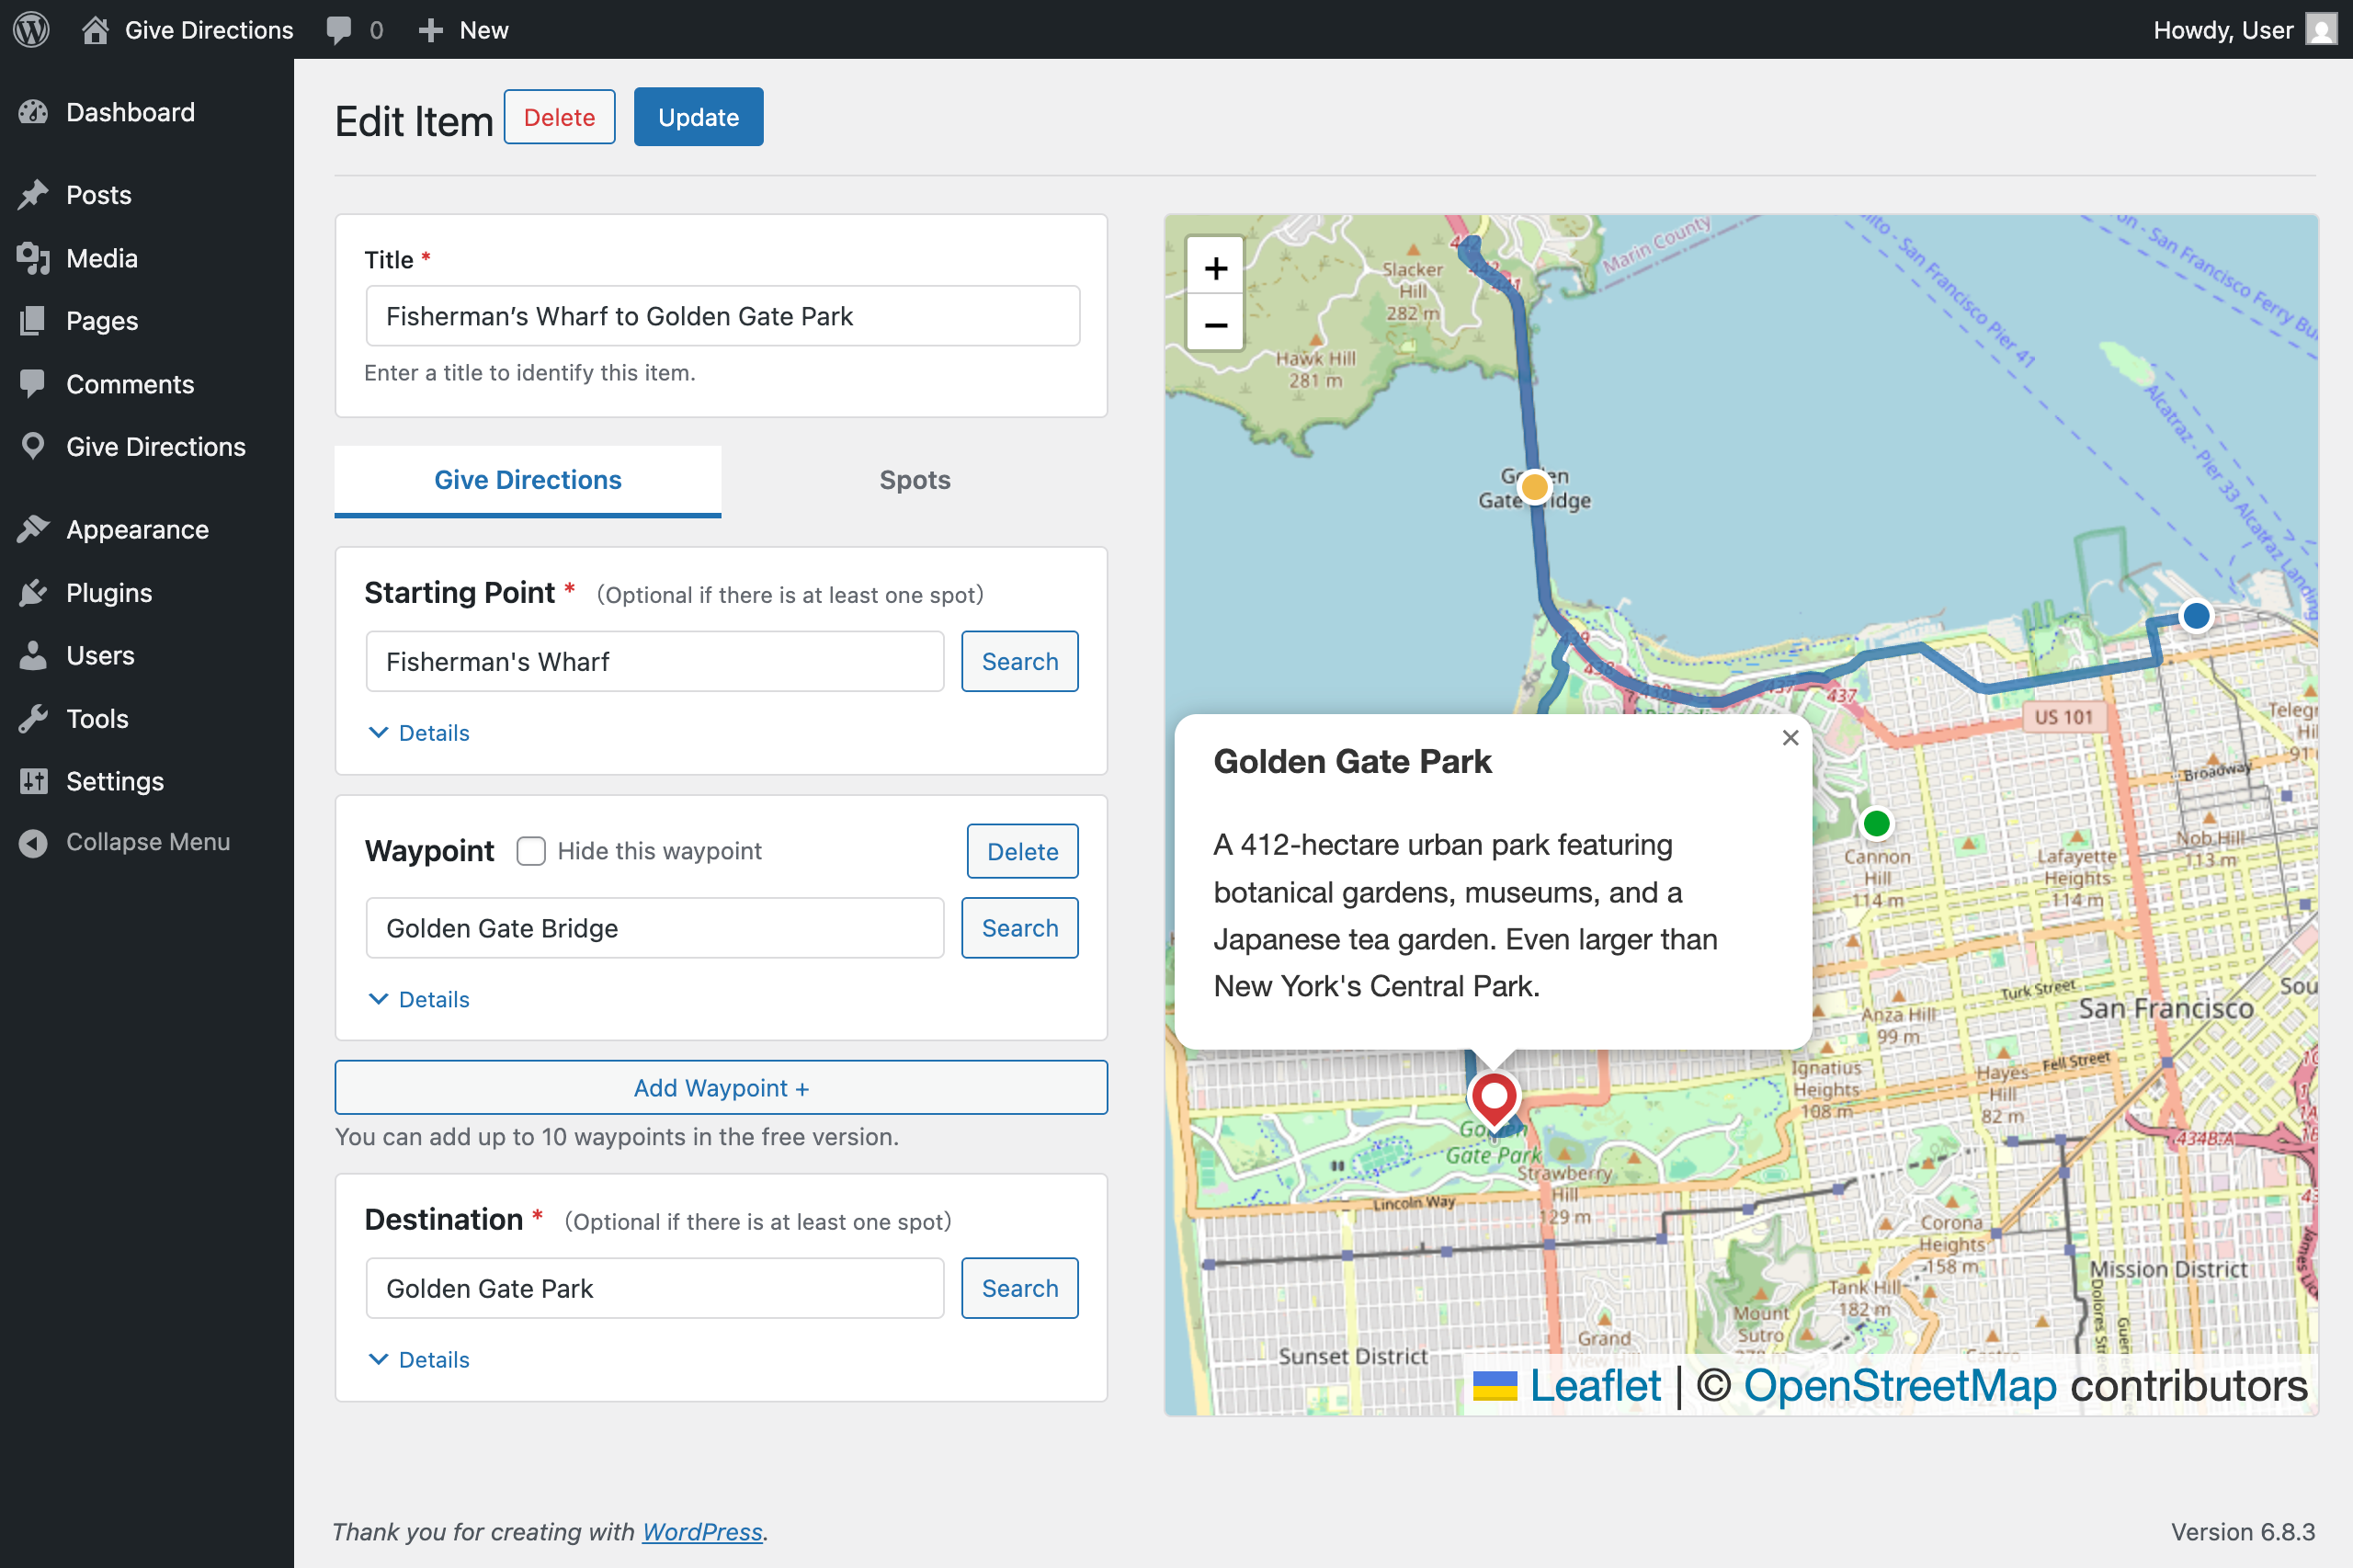Image resolution: width=2353 pixels, height=1568 pixels.
Task: Click the green spot marker on the map
Action: coord(1876,823)
